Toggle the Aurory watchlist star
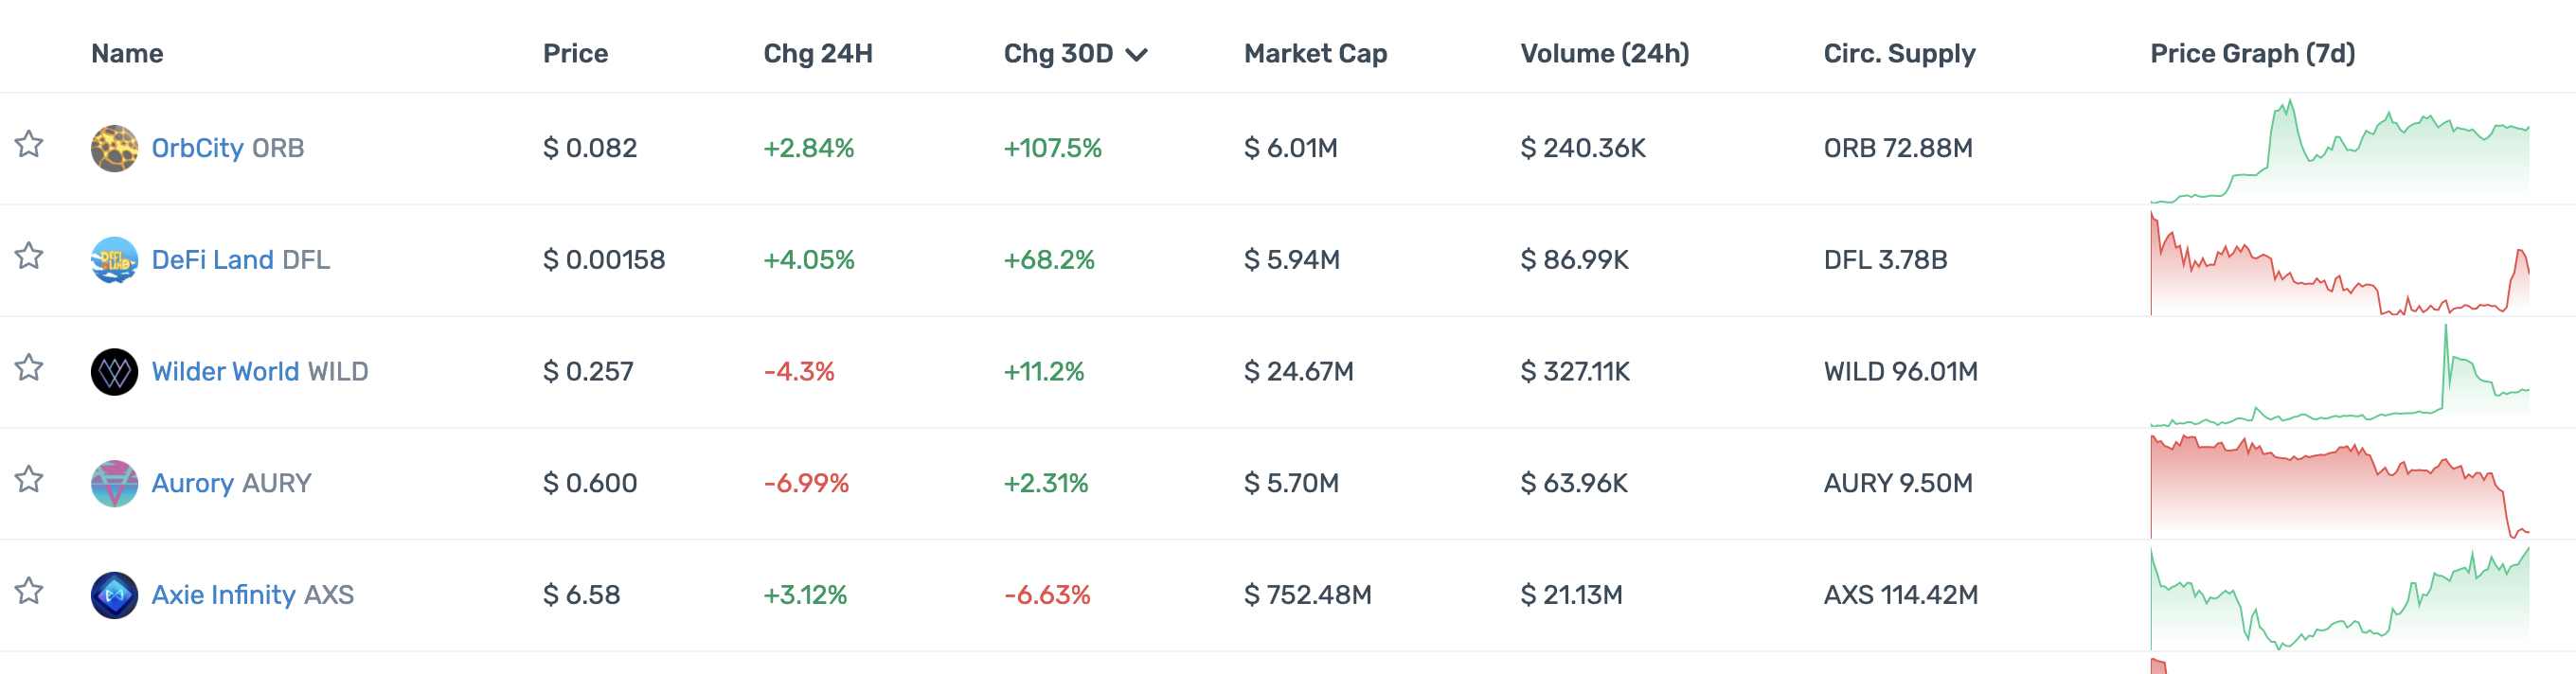The image size is (2576, 674). tap(29, 480)
